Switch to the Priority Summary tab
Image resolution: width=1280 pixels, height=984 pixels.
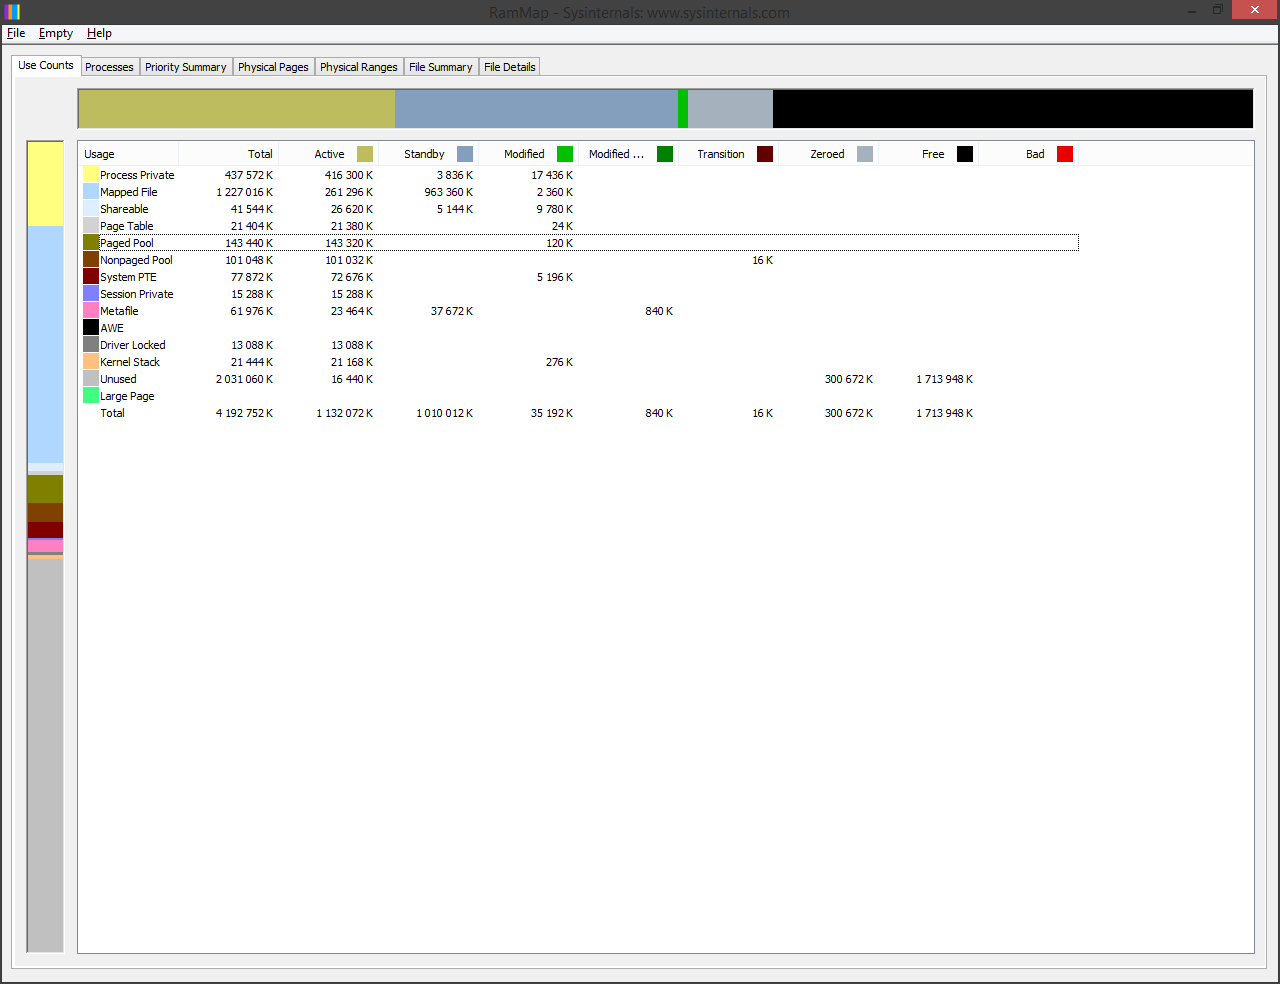click(x=185, y=67)
